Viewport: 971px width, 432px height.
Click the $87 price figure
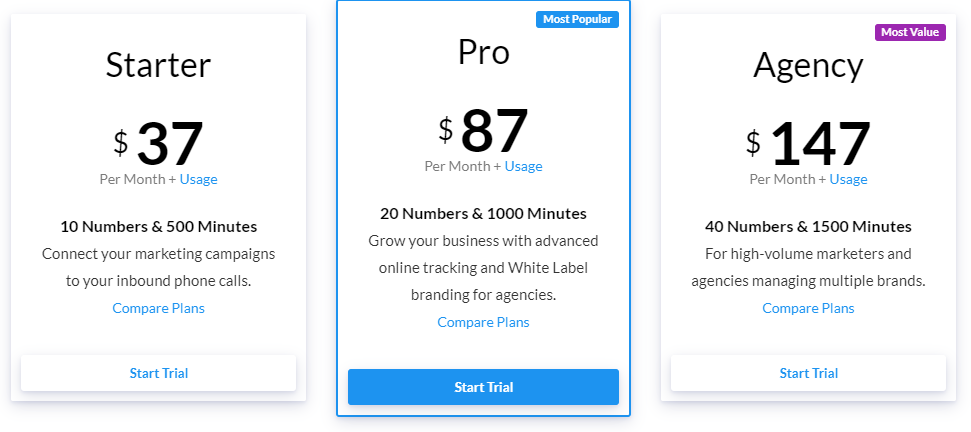pos(494,130)
